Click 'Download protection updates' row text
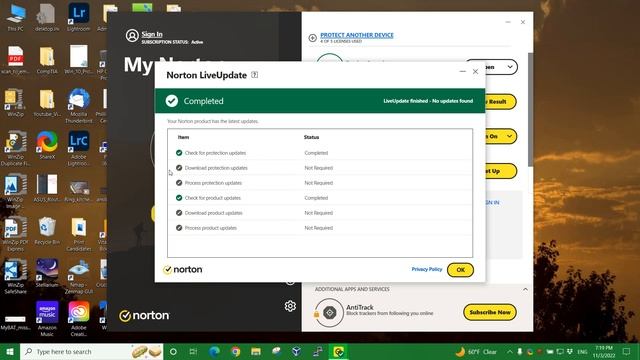The image size is (640, 360). (216, 168)
